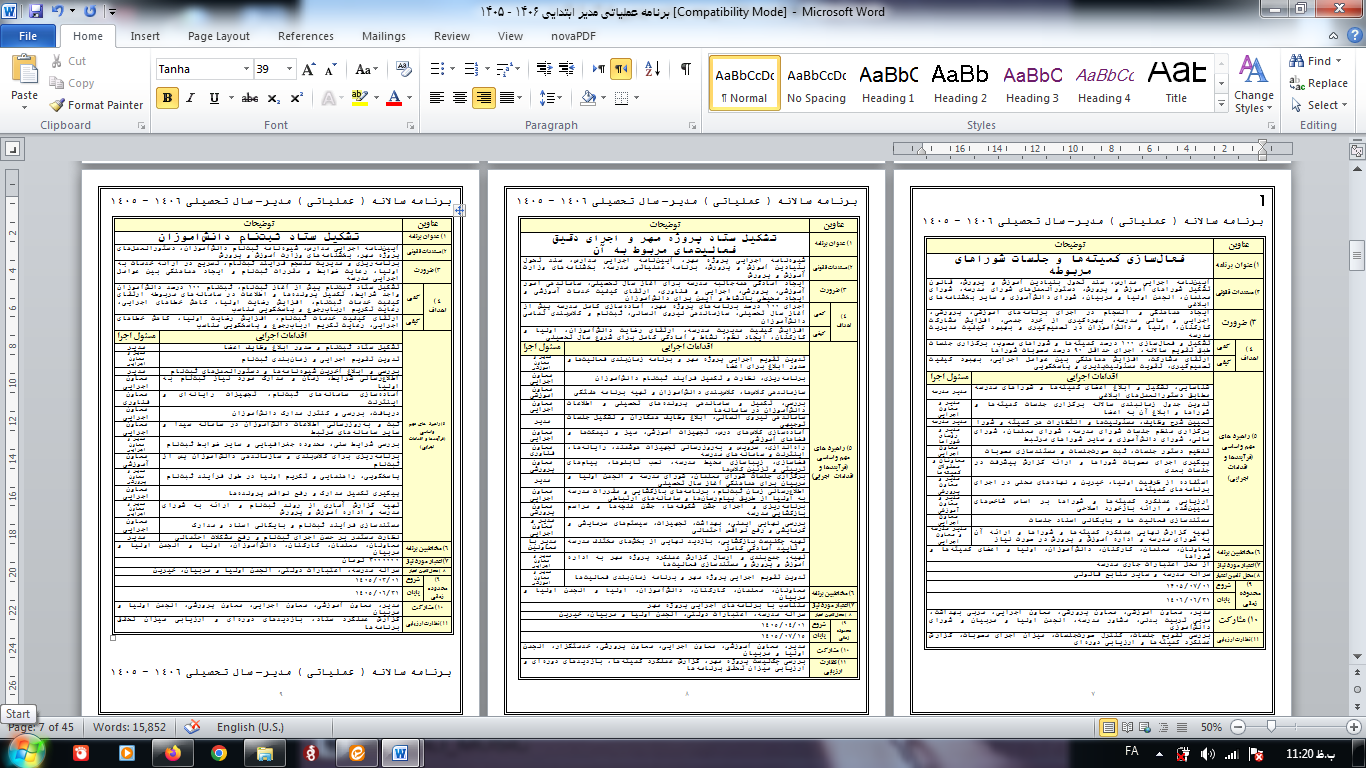This screenshot has width=1366, height=768.
Task: Apply the Heading 1 style
Action: click(889, 83)
